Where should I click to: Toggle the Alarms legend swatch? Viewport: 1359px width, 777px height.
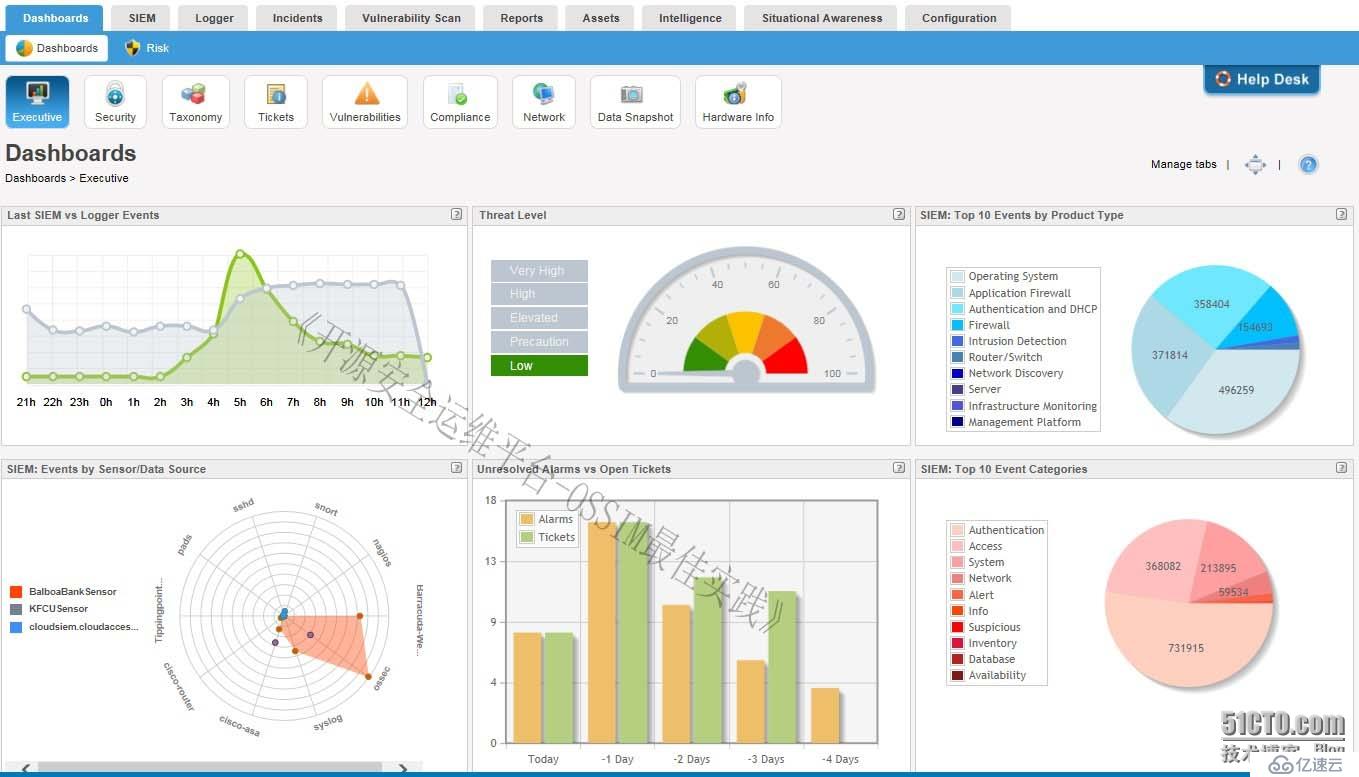tap(527, 519)
